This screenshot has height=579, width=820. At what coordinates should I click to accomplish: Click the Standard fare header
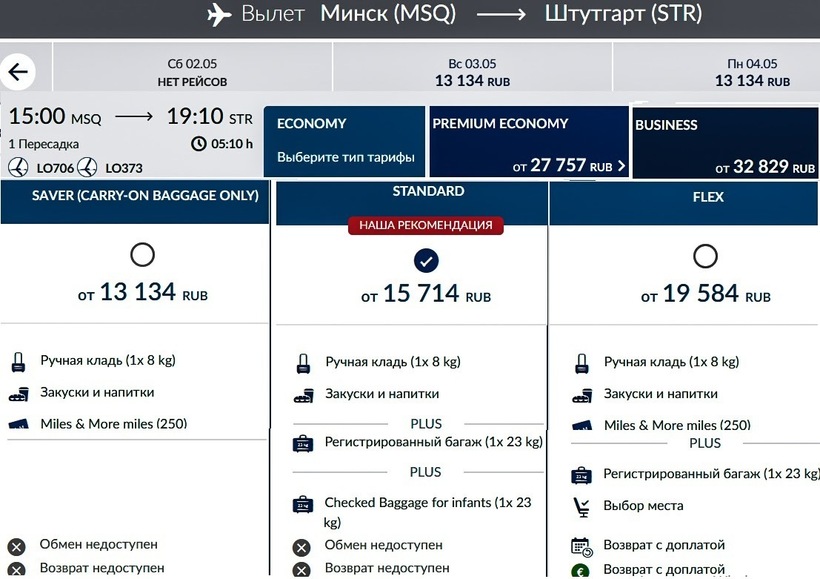click(412, 203)
